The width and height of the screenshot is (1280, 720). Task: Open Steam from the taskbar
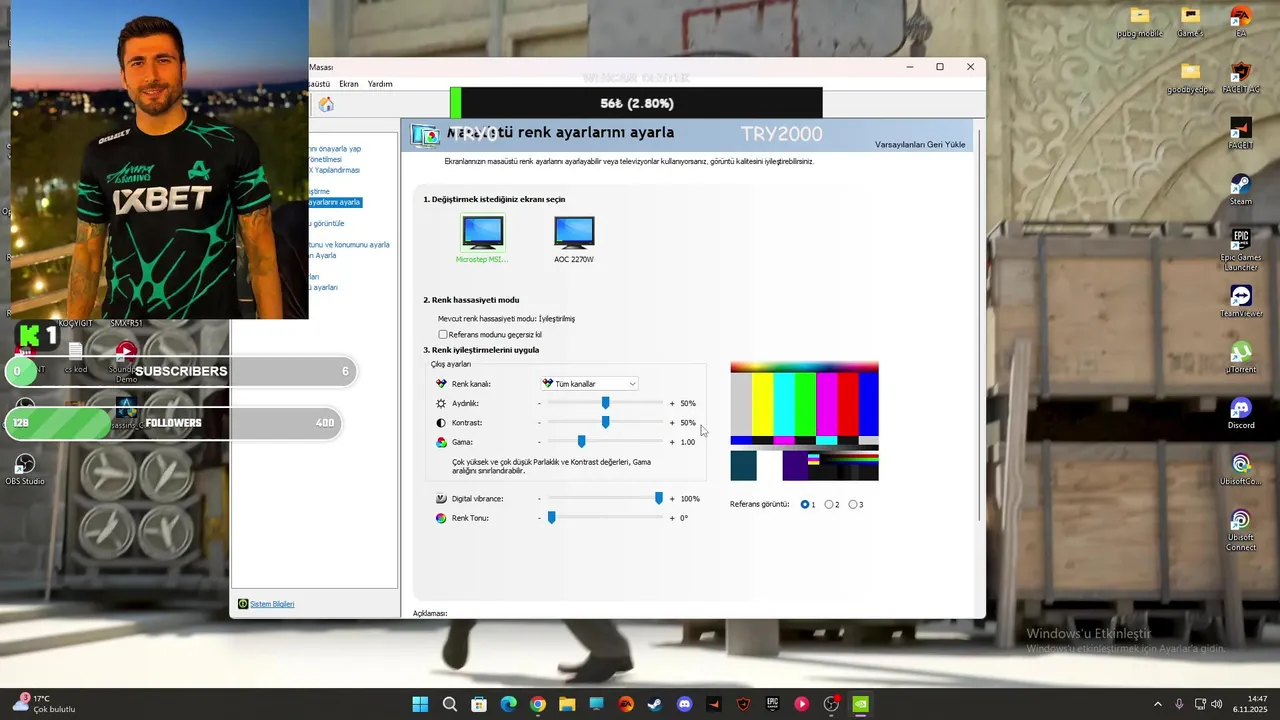655,704
